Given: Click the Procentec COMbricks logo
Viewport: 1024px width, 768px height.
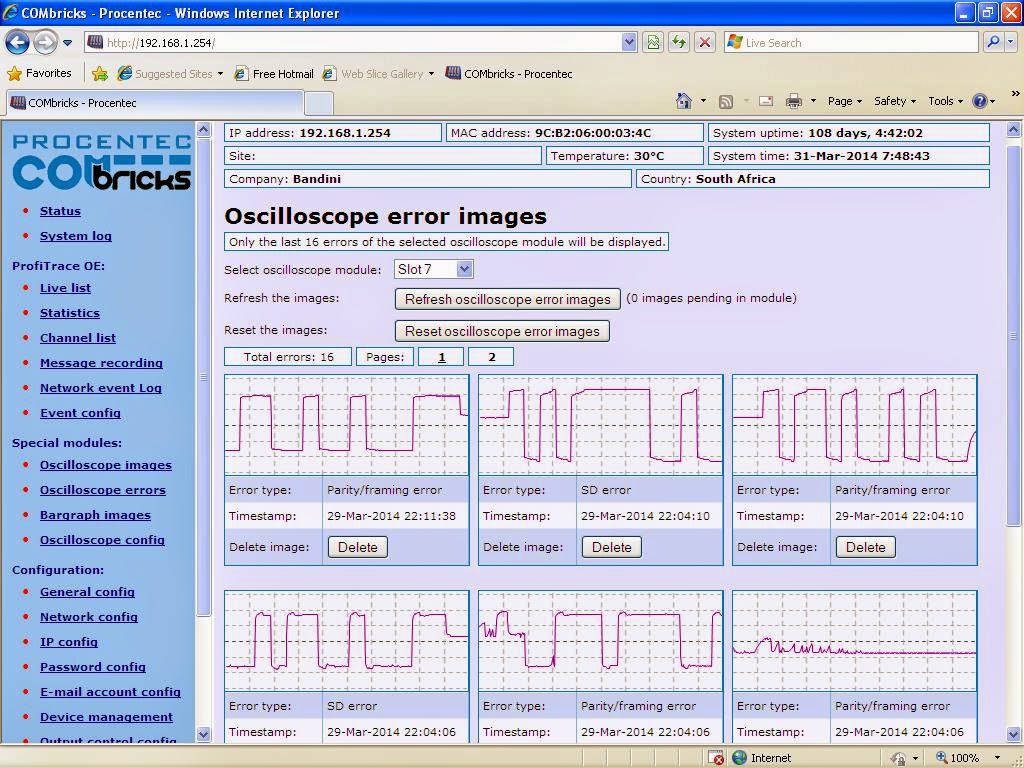Looking at the screenshot, I should 102,161.
